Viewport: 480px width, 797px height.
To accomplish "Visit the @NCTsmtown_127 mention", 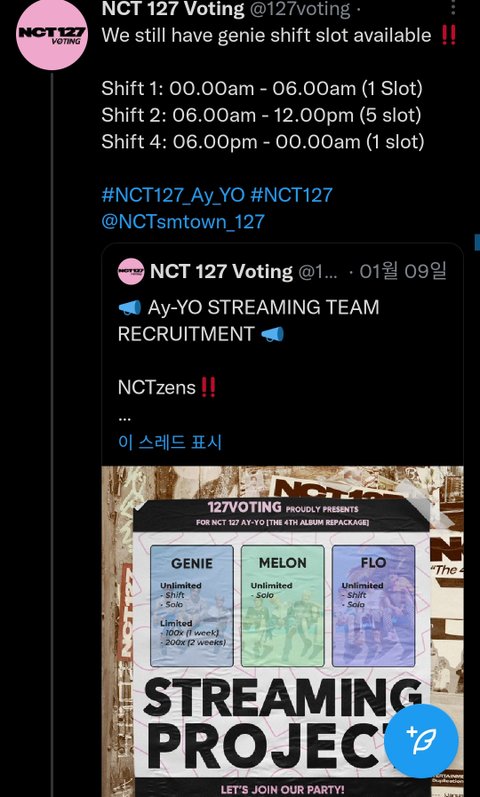I will point(183,222).
